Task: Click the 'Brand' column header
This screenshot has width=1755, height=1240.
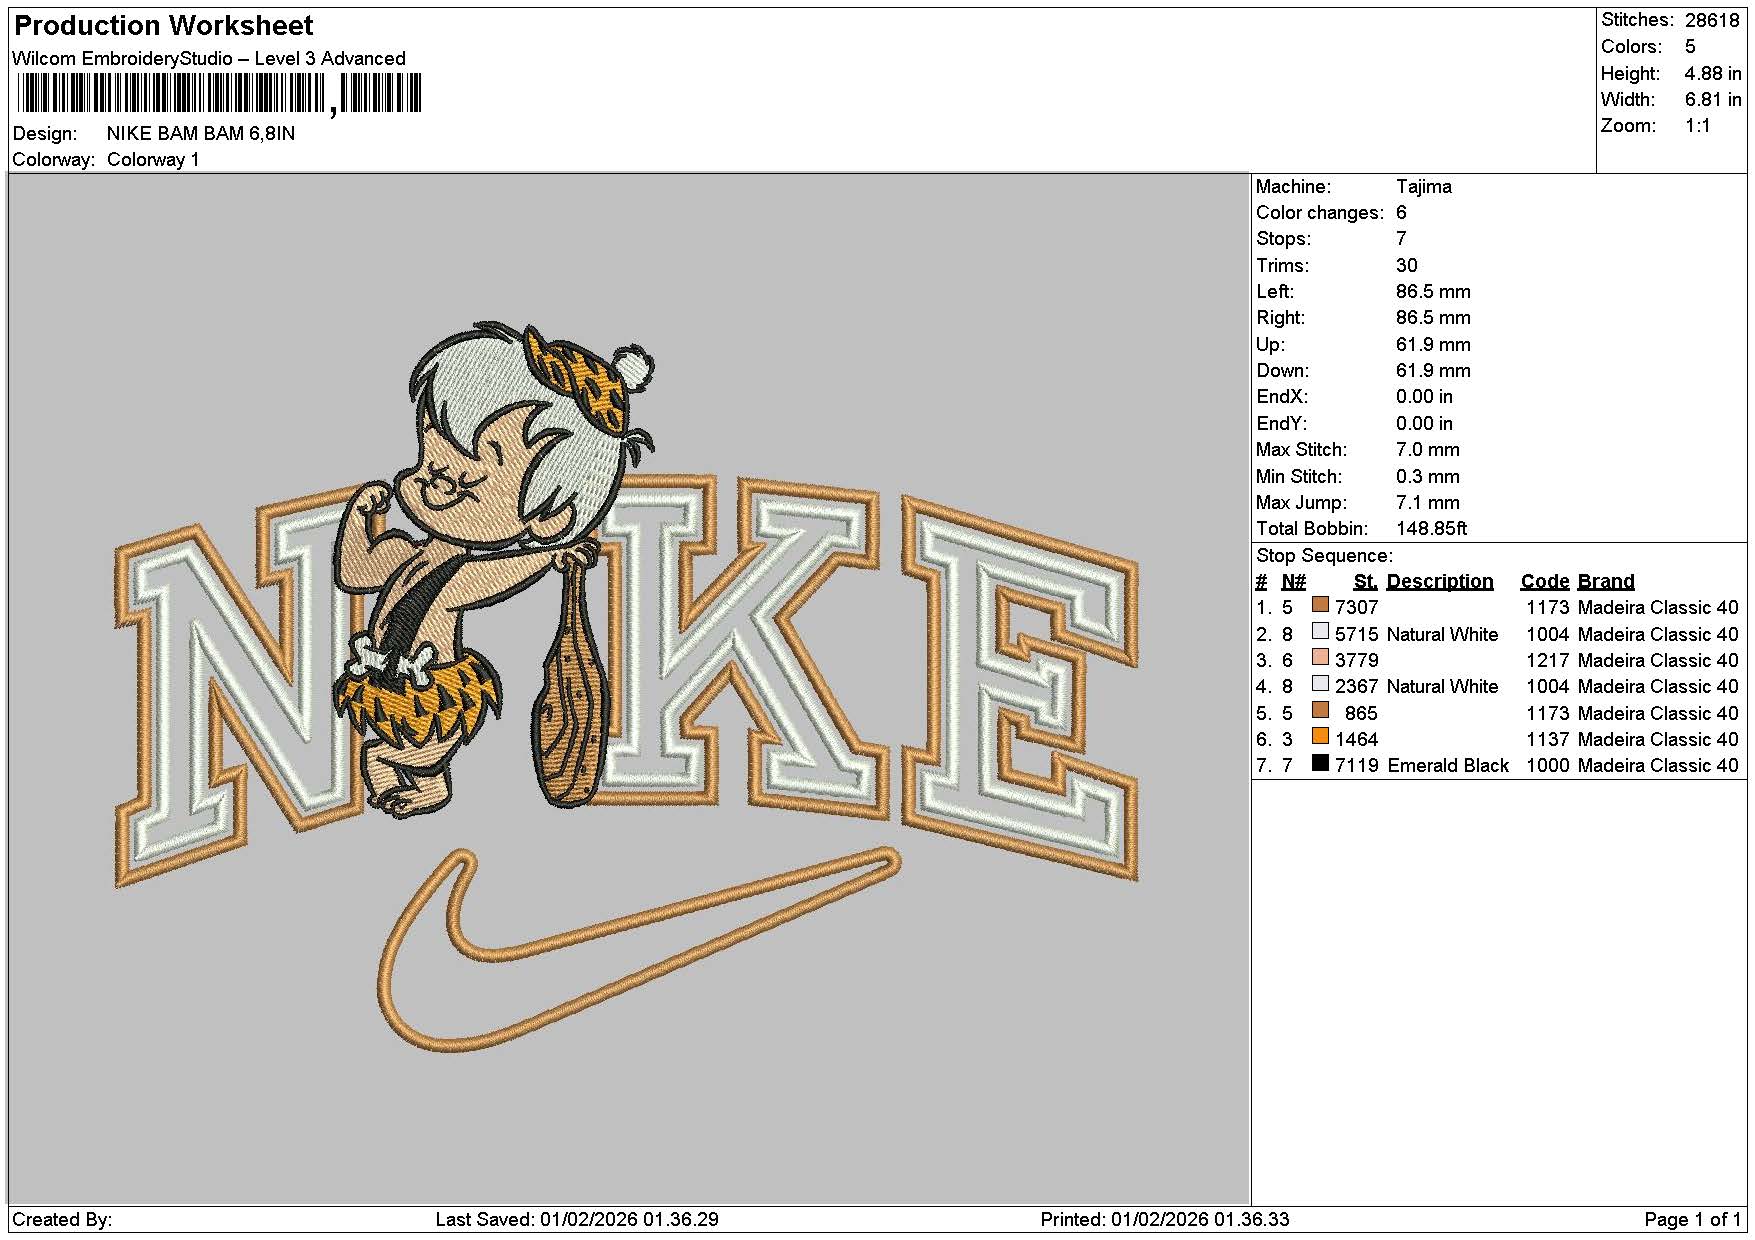Action: 1606,581
